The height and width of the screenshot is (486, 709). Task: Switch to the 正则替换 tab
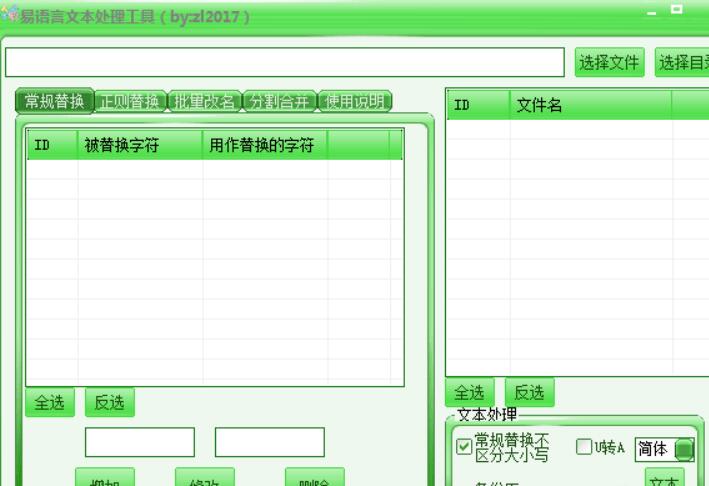pos(130,101)
